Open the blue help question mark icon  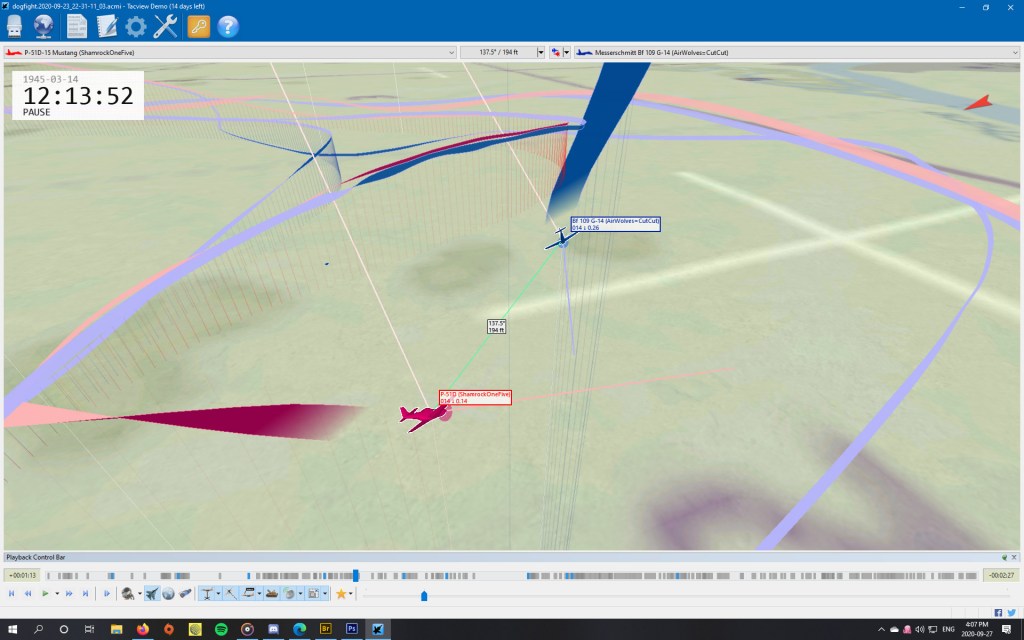228,27
